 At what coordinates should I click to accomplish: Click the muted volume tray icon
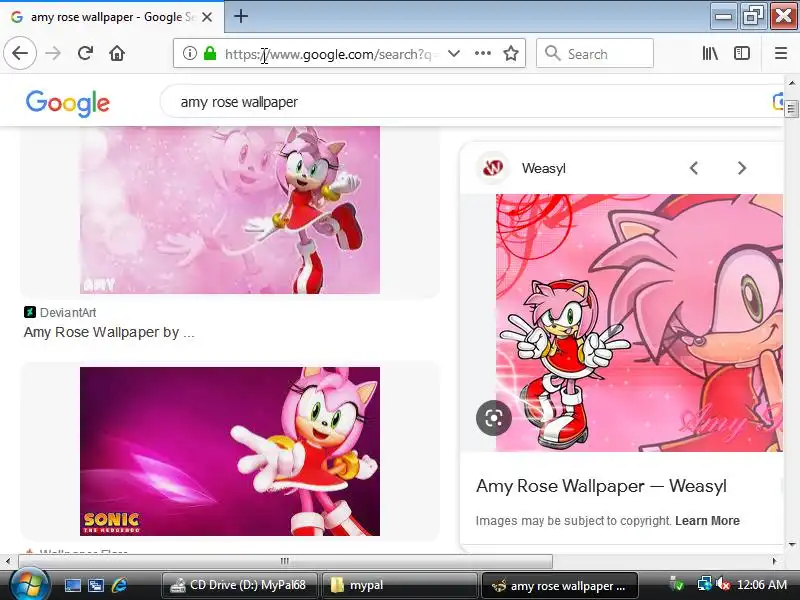click(723, 584)
